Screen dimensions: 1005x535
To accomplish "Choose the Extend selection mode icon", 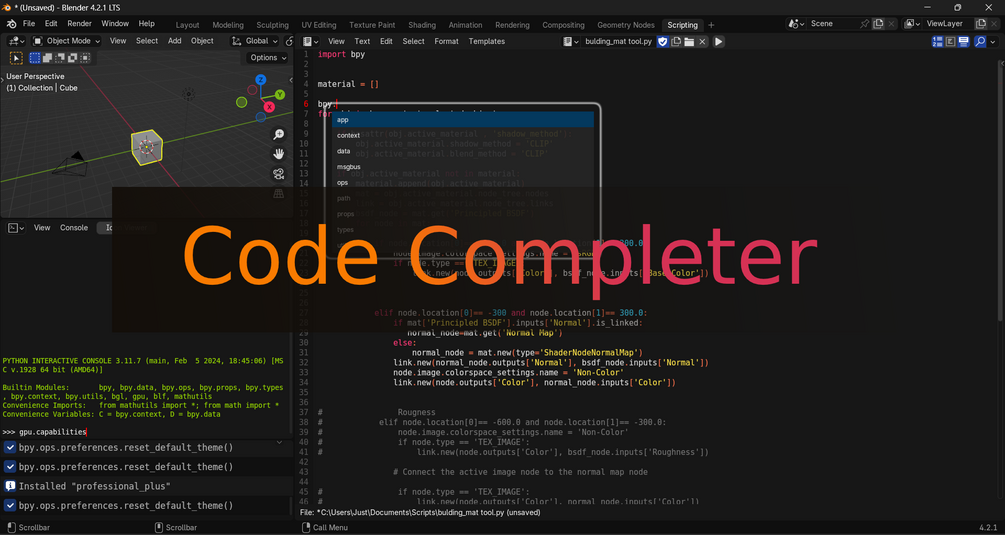I will [47, 58].
